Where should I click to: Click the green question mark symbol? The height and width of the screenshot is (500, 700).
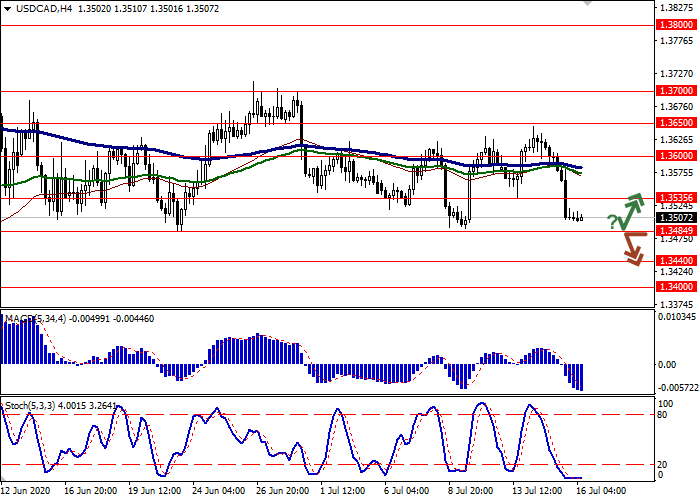612,221
